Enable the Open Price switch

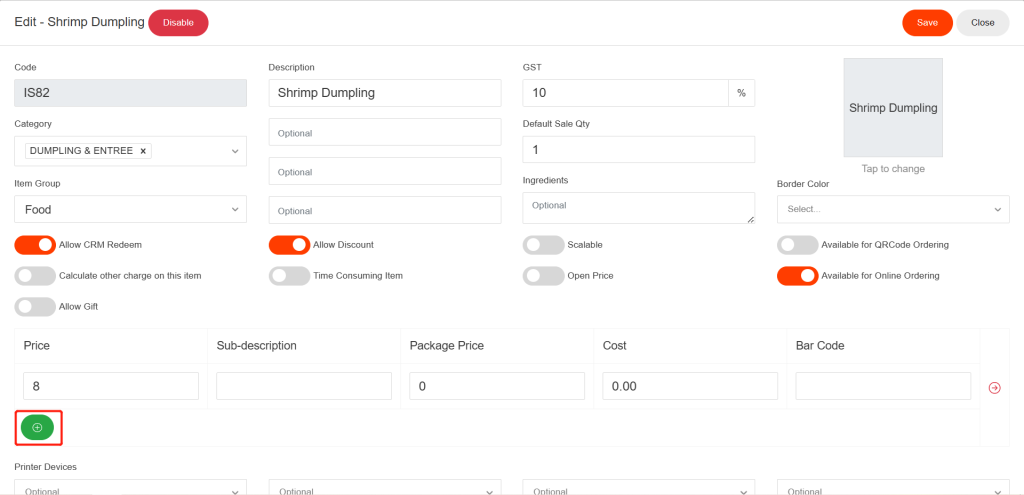pos(543,275)
